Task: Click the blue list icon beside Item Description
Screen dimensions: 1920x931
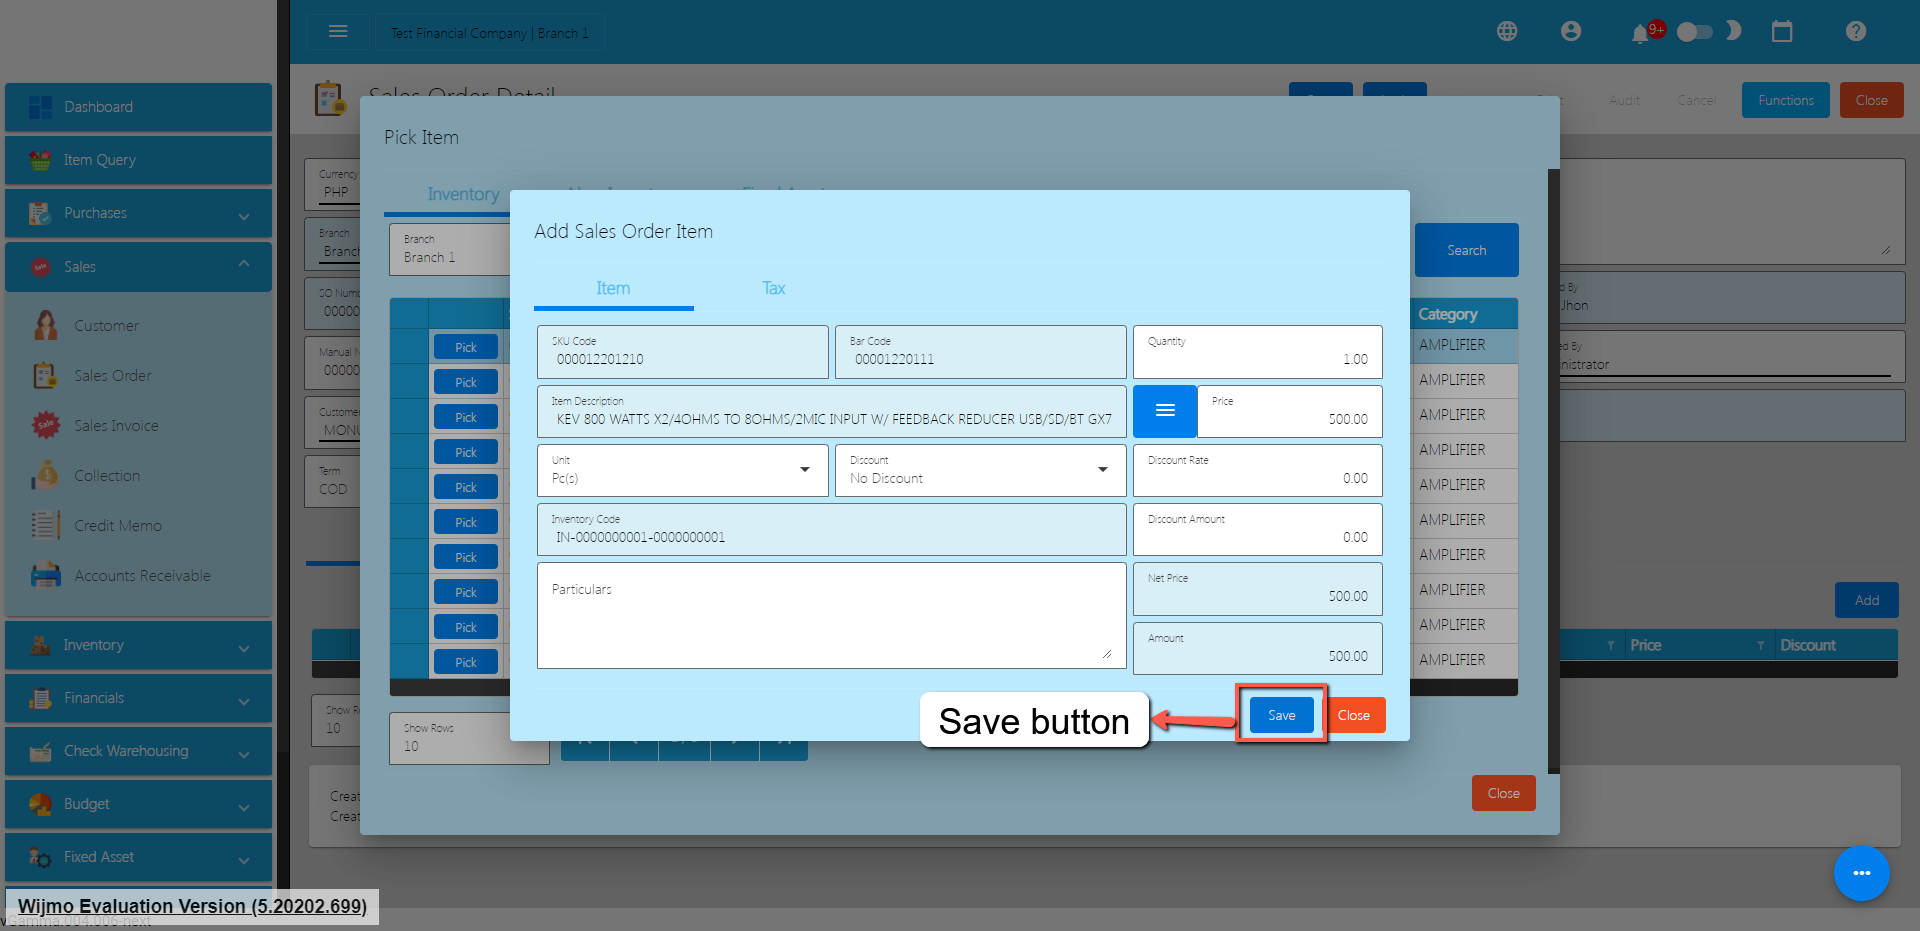Action: pyautogui.click(x=1165, y=411)
